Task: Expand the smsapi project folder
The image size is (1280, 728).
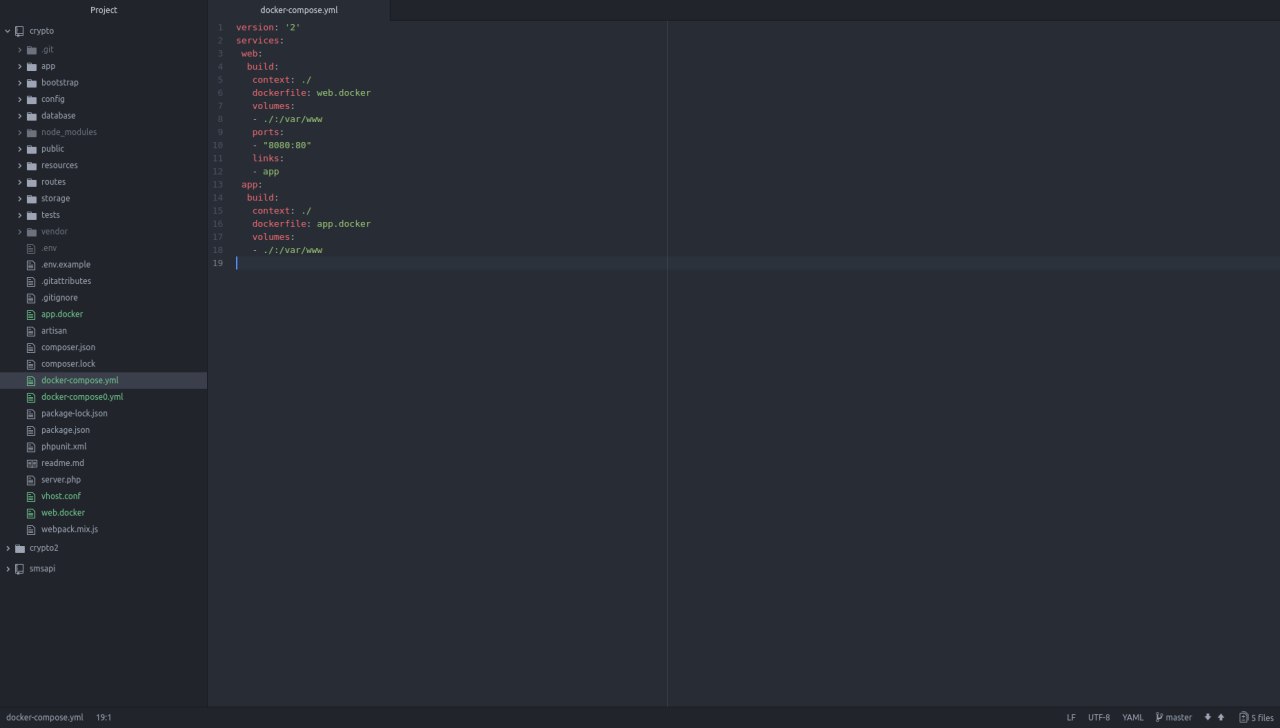Action: pos(7,569)
